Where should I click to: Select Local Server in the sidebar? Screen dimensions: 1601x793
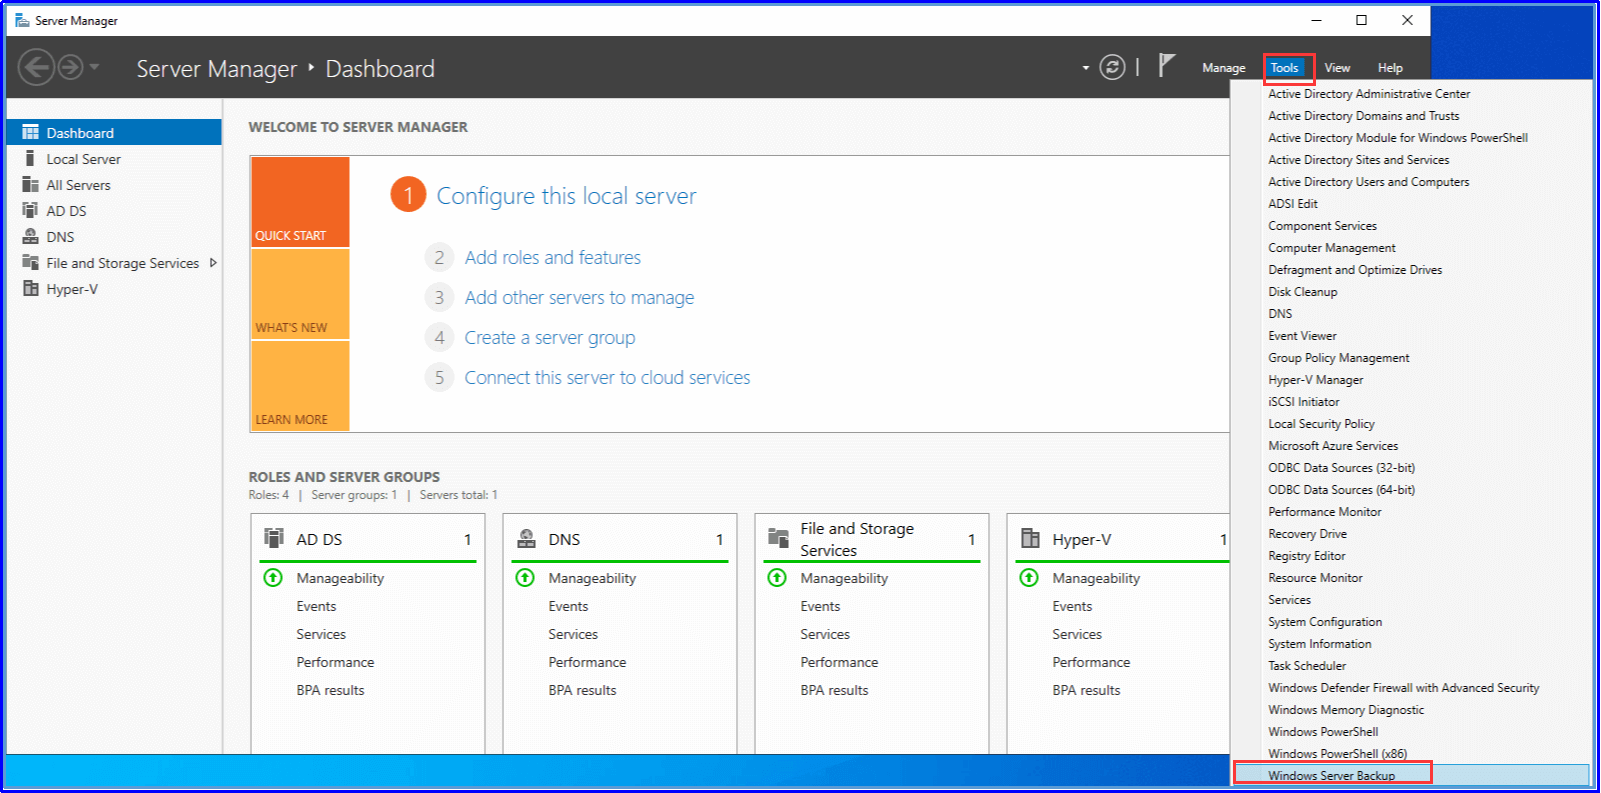pos(83,159)
